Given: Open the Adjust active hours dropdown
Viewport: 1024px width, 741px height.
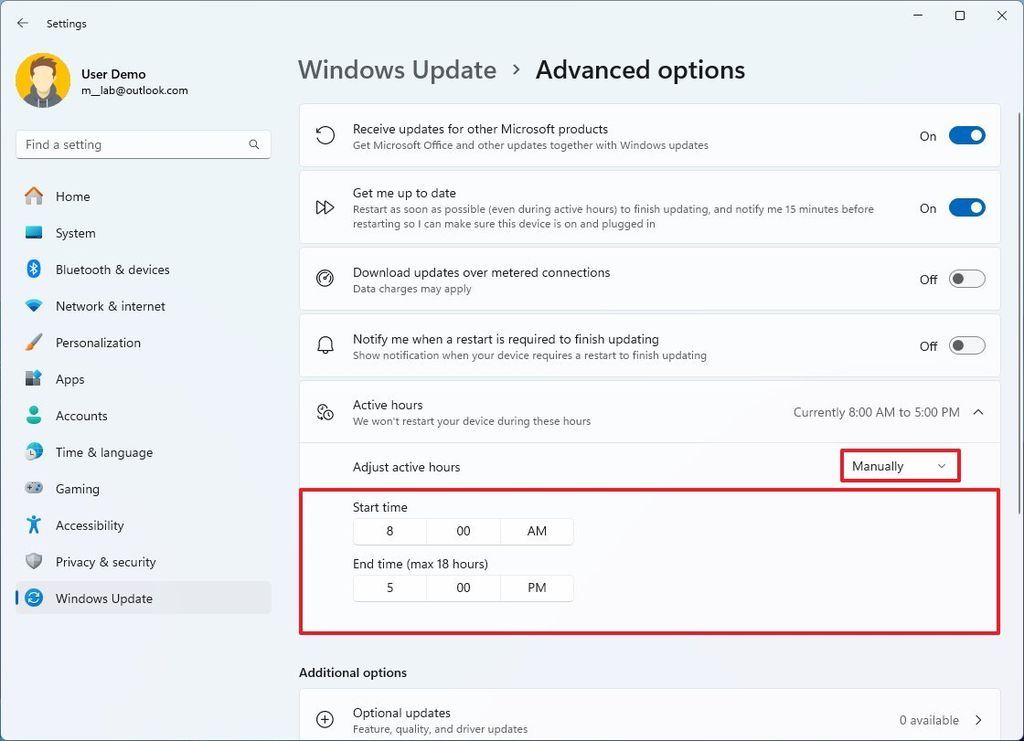Looking at the screenshot, I should 898,465.
